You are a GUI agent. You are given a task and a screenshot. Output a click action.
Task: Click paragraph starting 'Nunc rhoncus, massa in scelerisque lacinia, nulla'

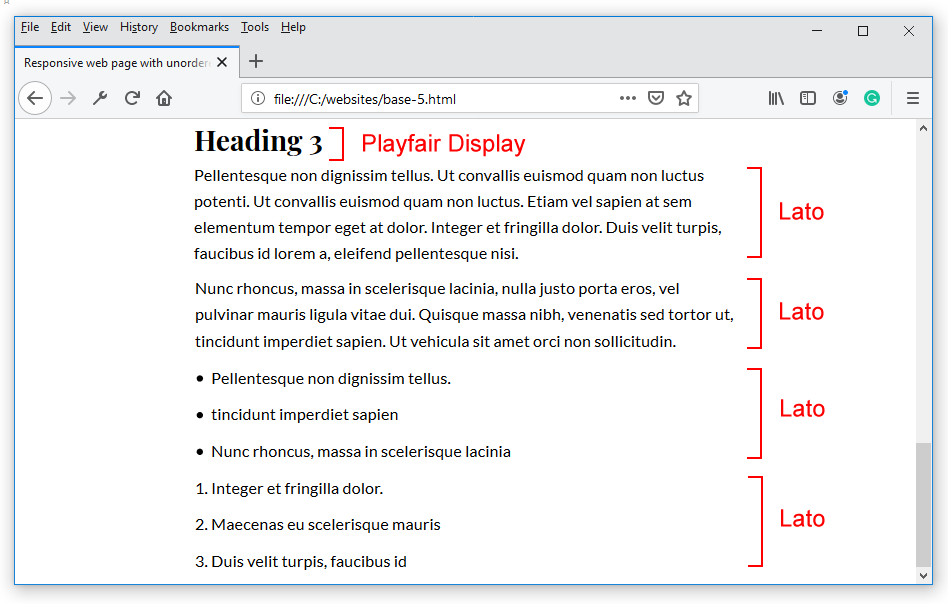464,315
